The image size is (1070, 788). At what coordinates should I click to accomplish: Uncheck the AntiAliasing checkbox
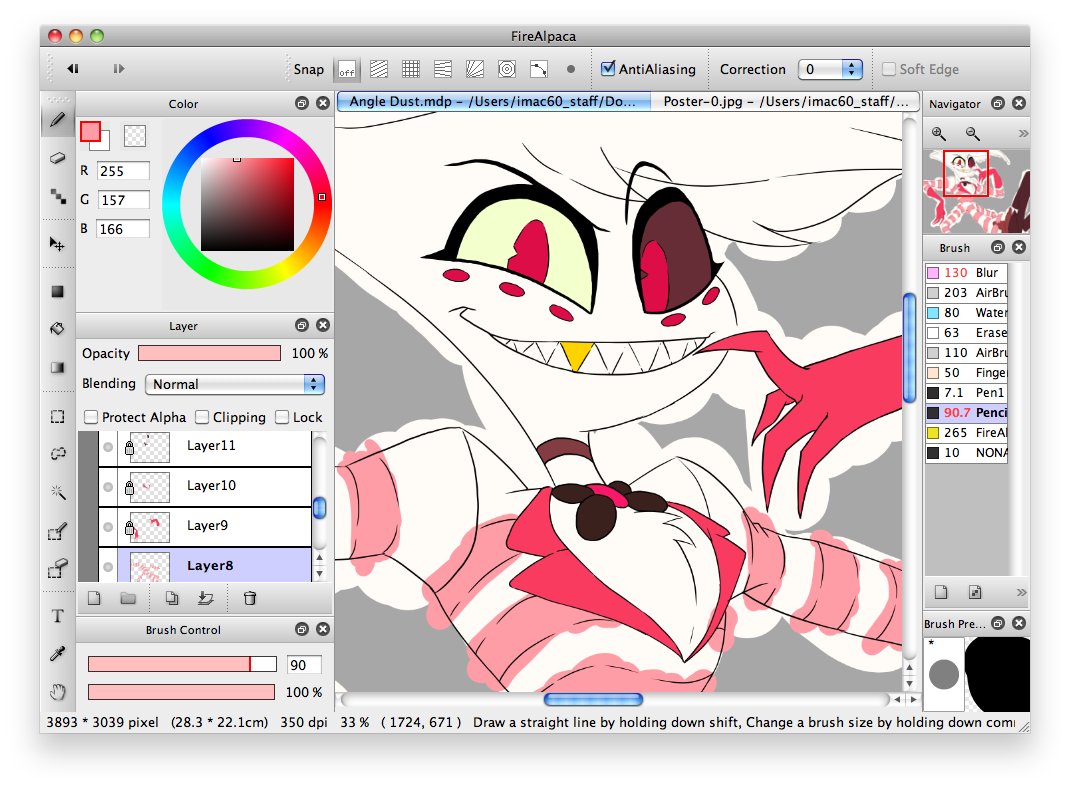click(608, 68)
